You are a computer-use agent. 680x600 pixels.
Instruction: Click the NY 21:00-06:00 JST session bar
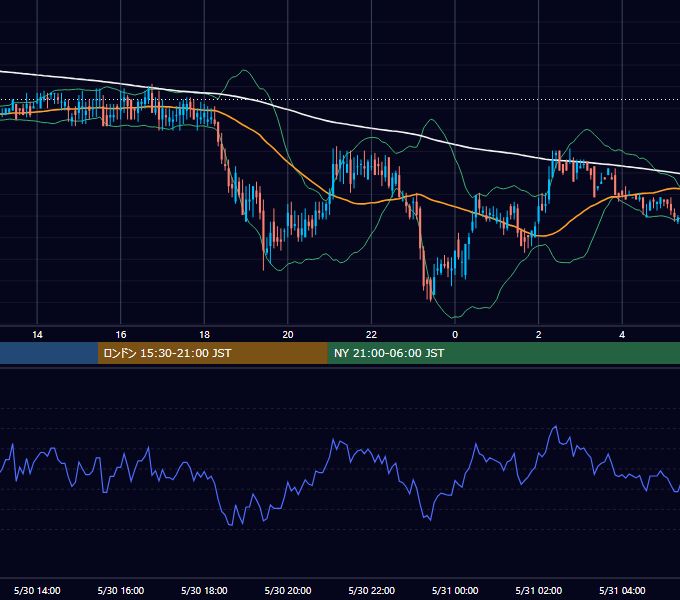pos(503,353)
